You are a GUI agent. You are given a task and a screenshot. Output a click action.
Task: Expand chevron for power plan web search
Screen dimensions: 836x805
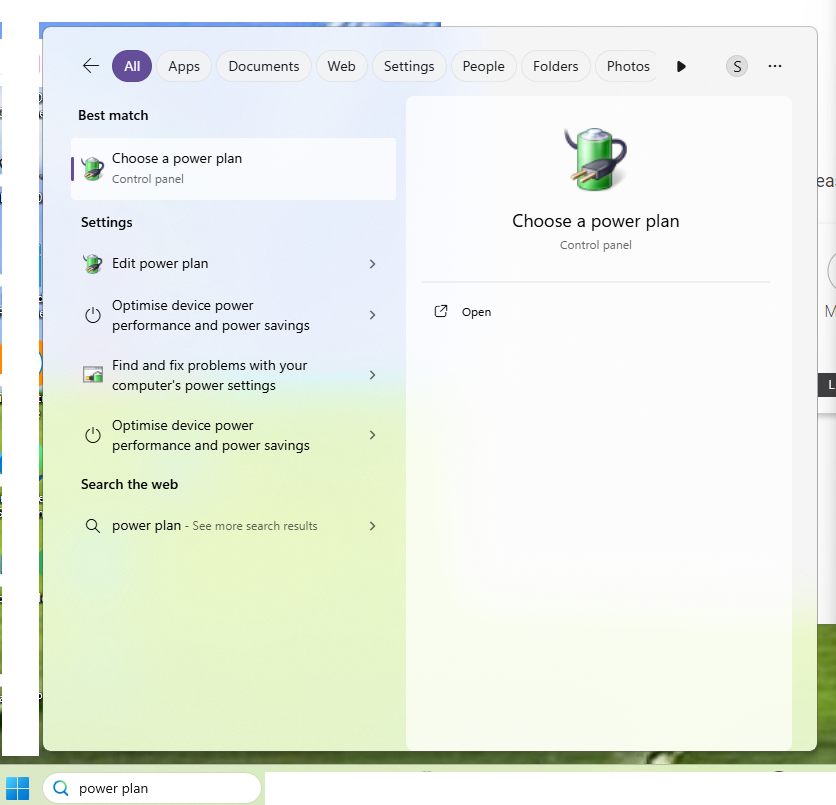coord(372,526)
